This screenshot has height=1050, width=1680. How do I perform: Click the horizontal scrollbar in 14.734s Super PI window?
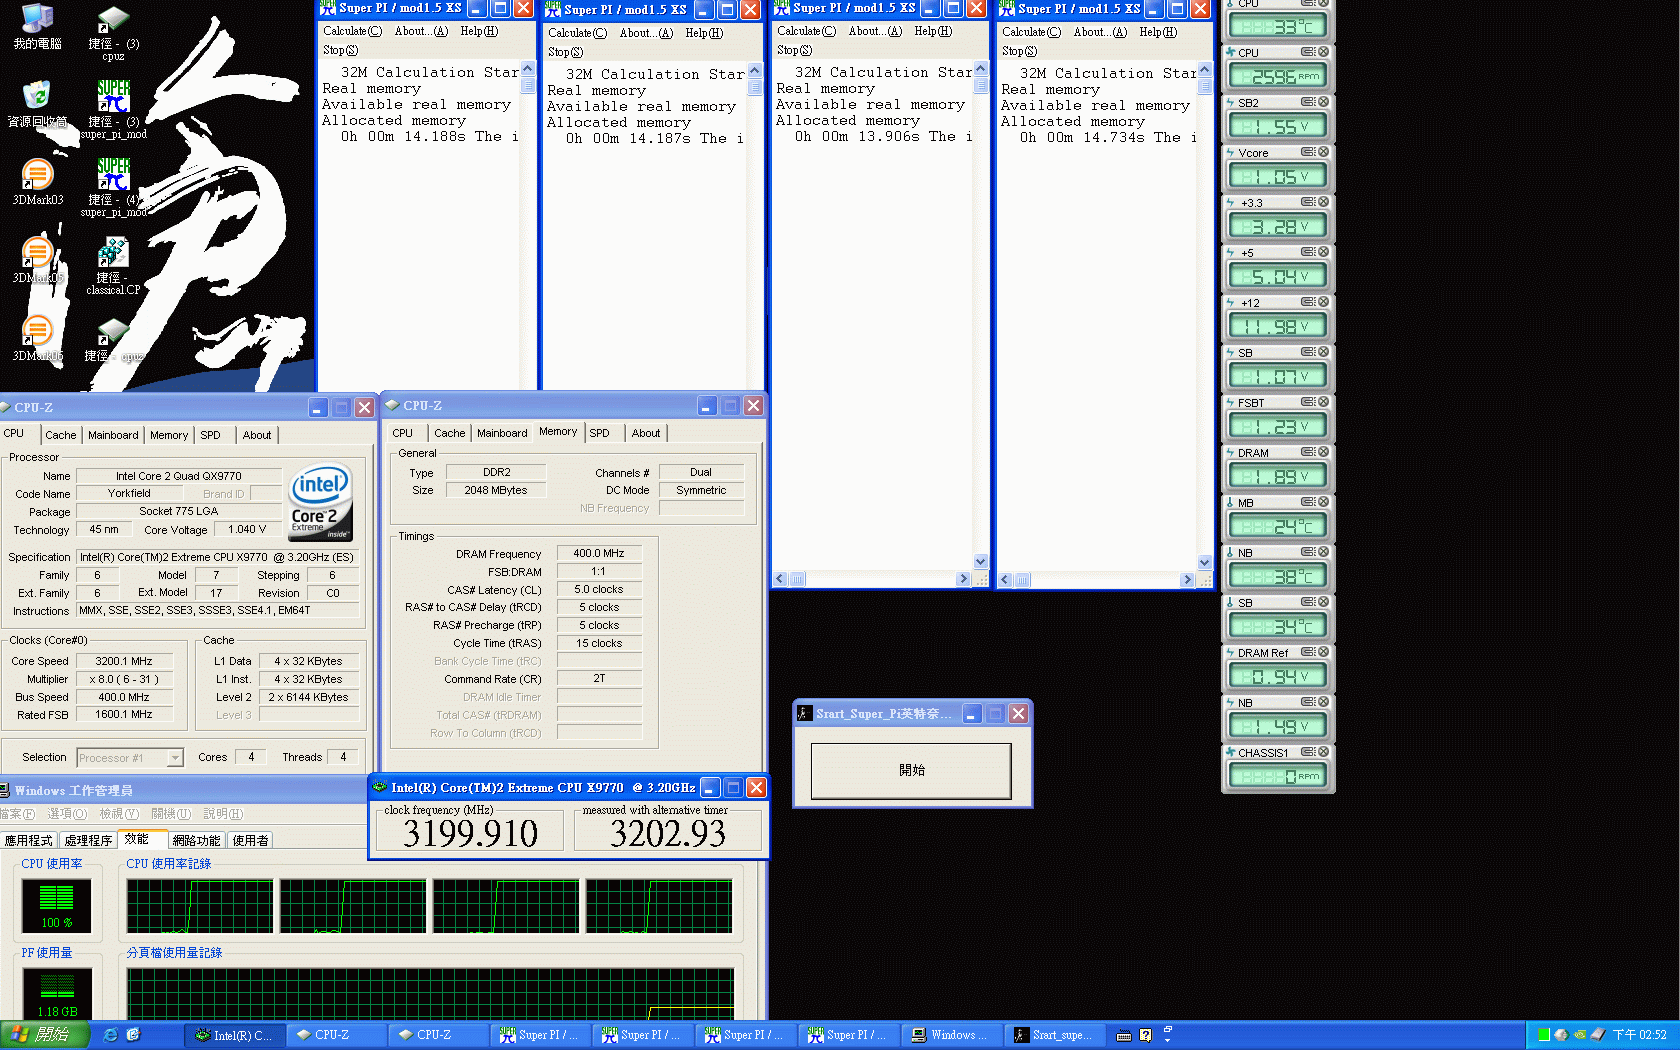1097,580
